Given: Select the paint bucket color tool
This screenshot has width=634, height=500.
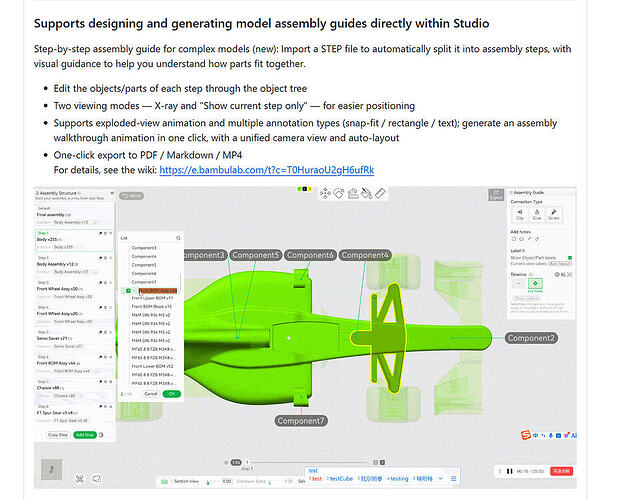Looking at the screenshot, I should click(366, 194).
